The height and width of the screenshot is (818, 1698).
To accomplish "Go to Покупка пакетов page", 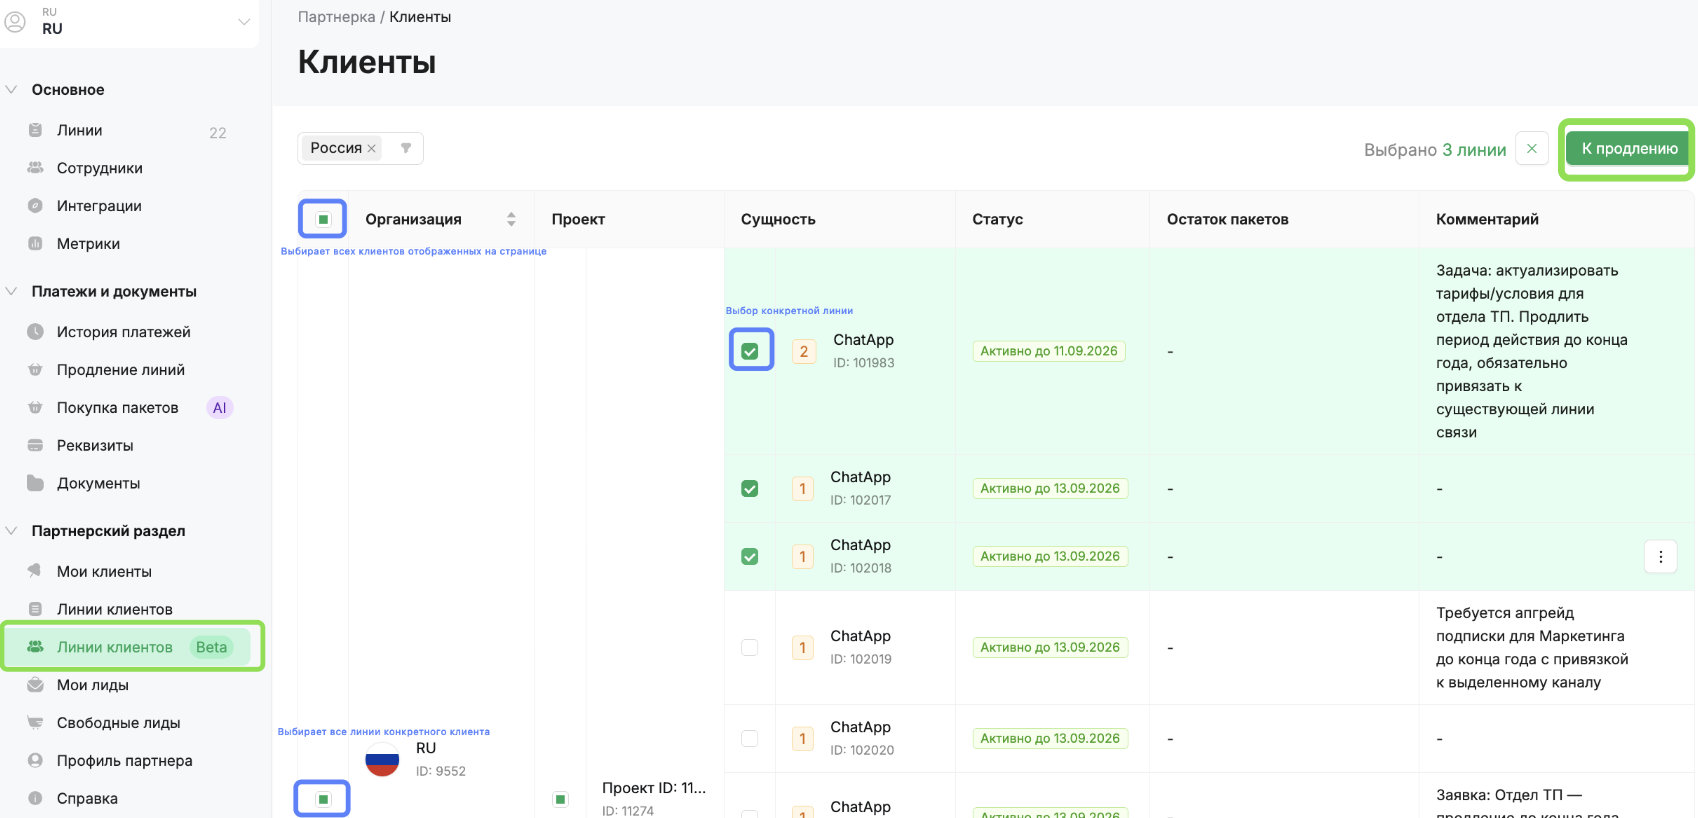I will coord(117,408).
